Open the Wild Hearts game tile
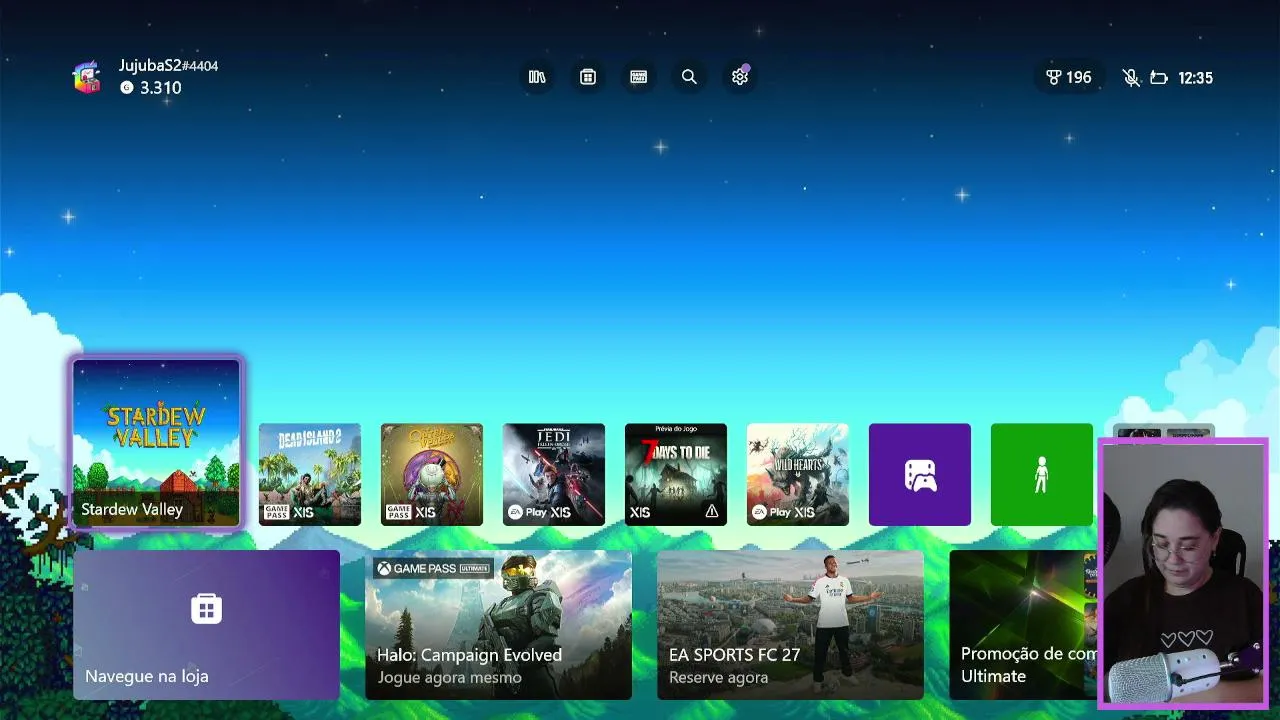Screen dimensions: 1280x720 tap(798, 475)
